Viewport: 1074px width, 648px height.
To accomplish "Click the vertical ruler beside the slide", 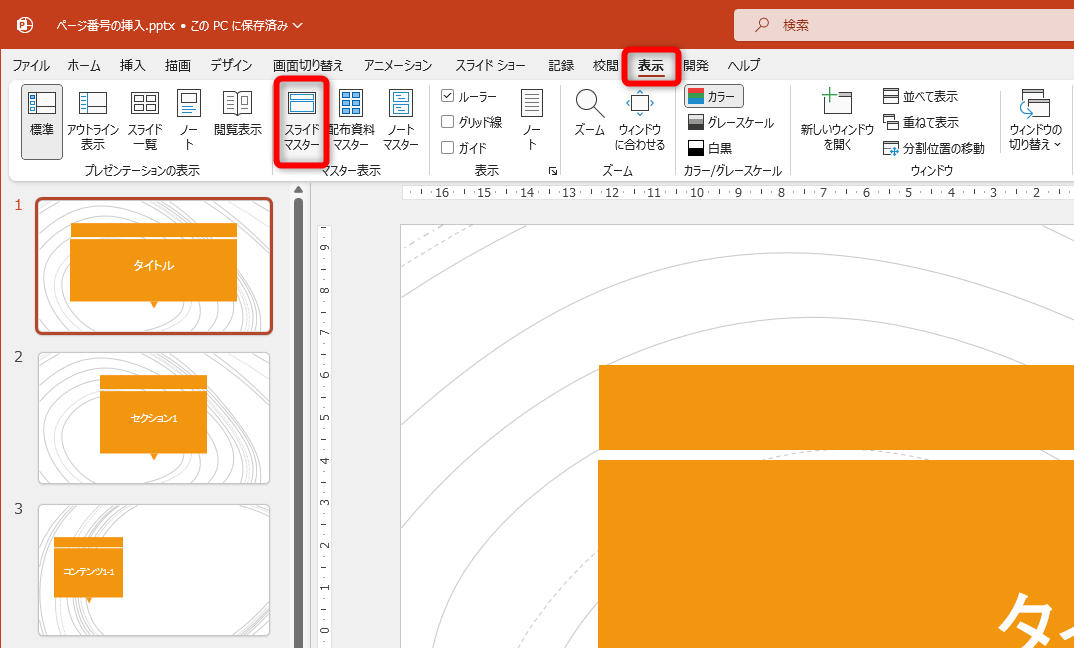I will pyautogui.click(x=325, y=436).
